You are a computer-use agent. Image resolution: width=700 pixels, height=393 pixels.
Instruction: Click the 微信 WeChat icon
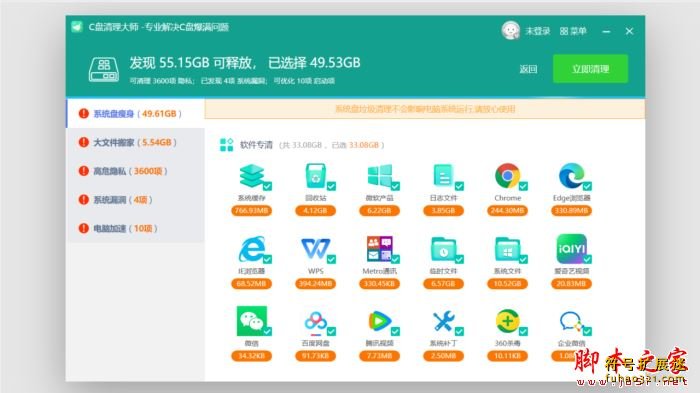[x=251, y=321]
